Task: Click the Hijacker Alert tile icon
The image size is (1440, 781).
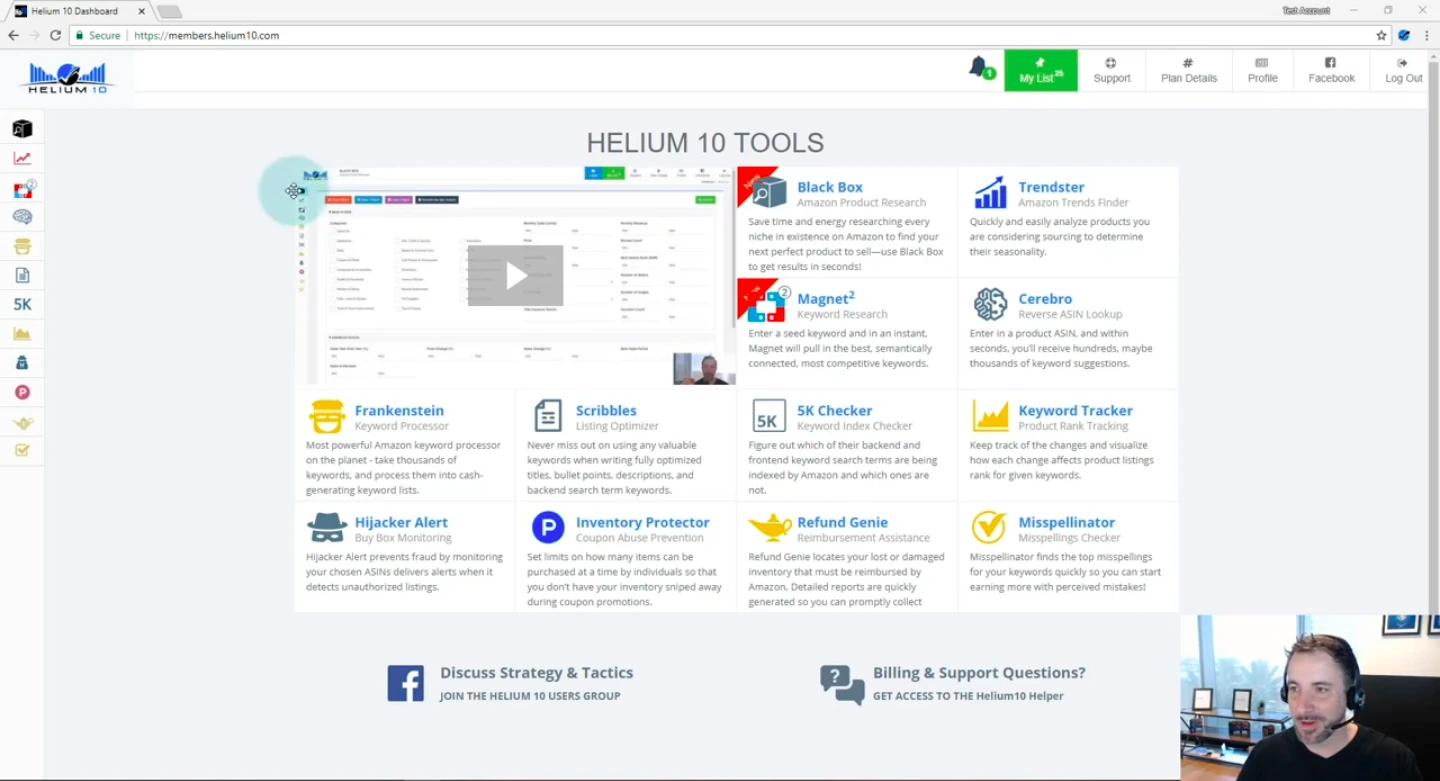Action: click(327, 527)
